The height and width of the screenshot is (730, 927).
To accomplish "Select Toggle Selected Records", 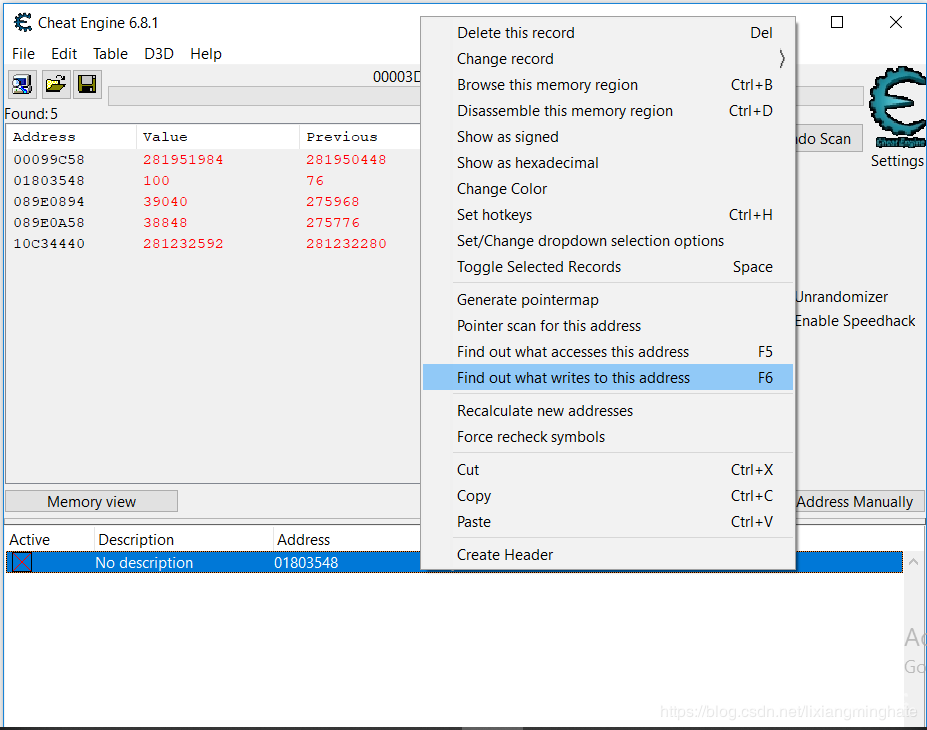I will pyautogui.click(x=608, y=267).
